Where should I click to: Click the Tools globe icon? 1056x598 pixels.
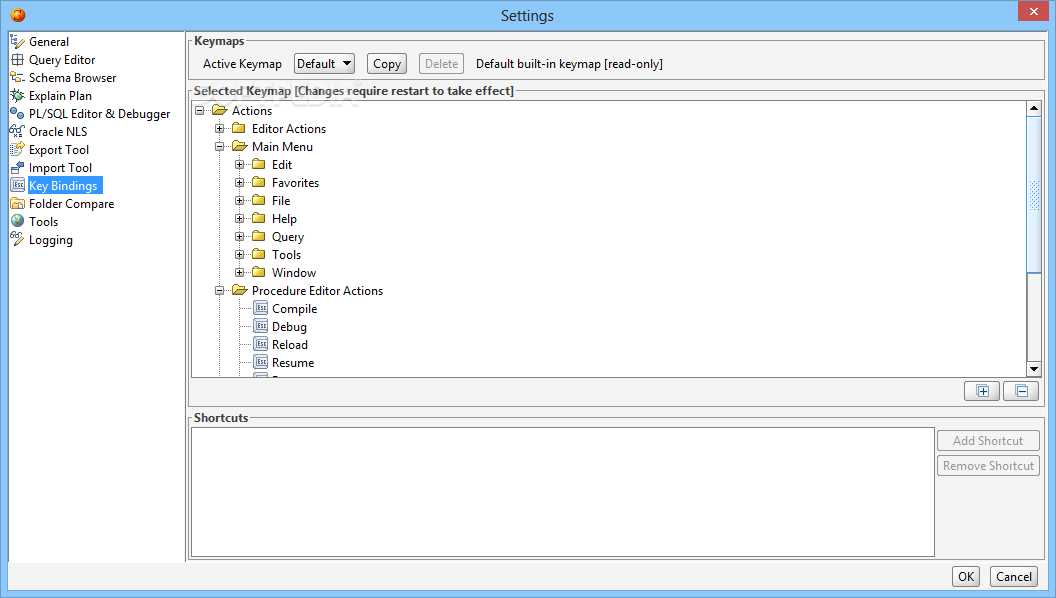click(x=18, y=222)
